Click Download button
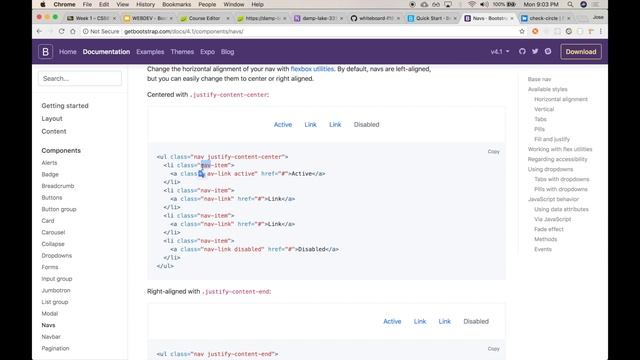 pos(581,52)
